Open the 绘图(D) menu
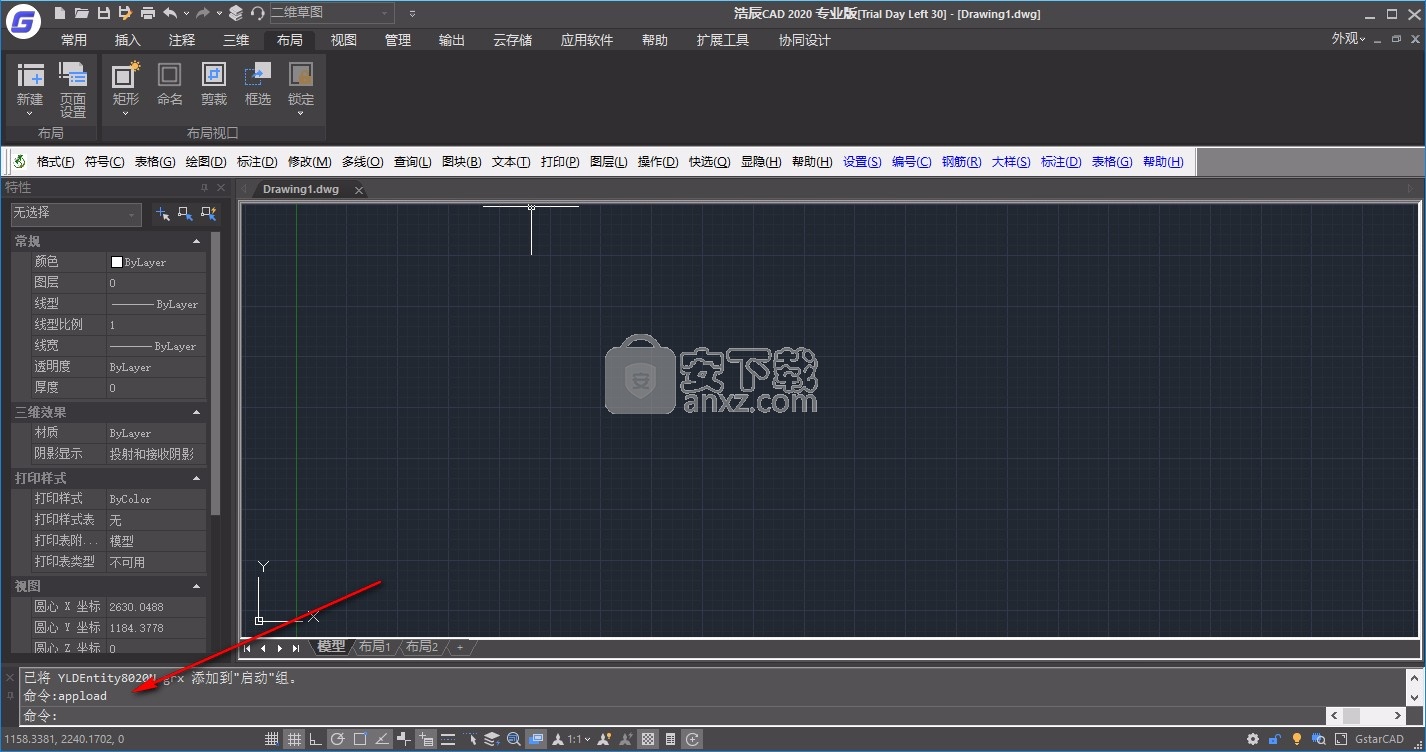 click(206, 162)
